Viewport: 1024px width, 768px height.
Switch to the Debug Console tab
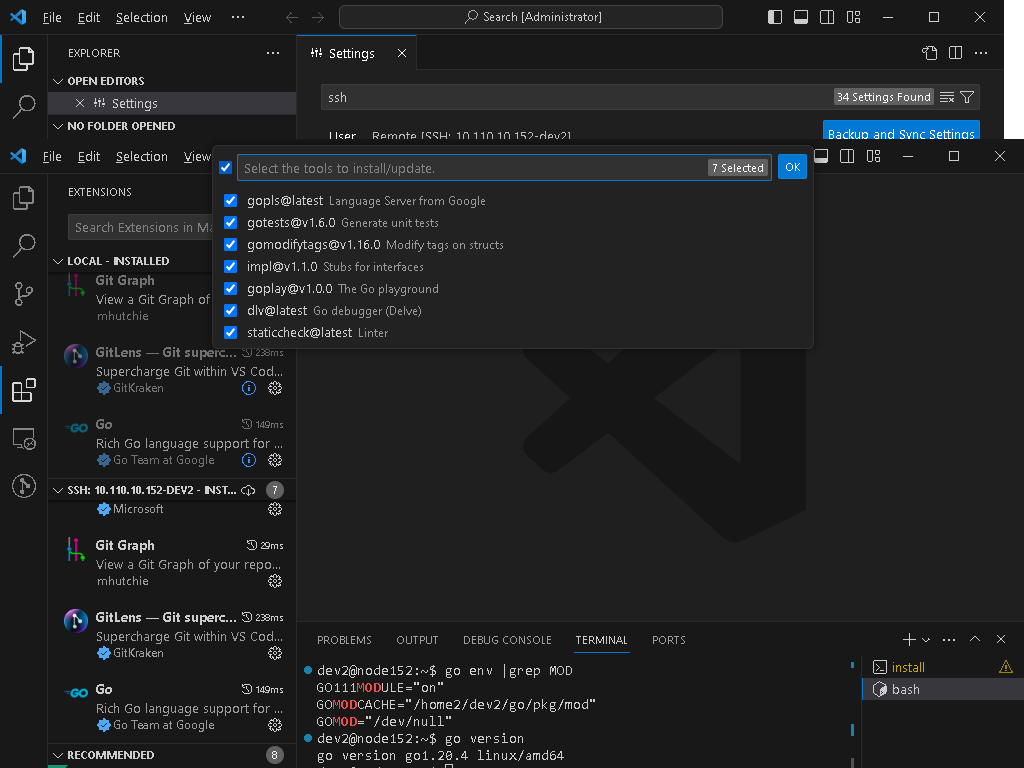[x=506, y=640]
